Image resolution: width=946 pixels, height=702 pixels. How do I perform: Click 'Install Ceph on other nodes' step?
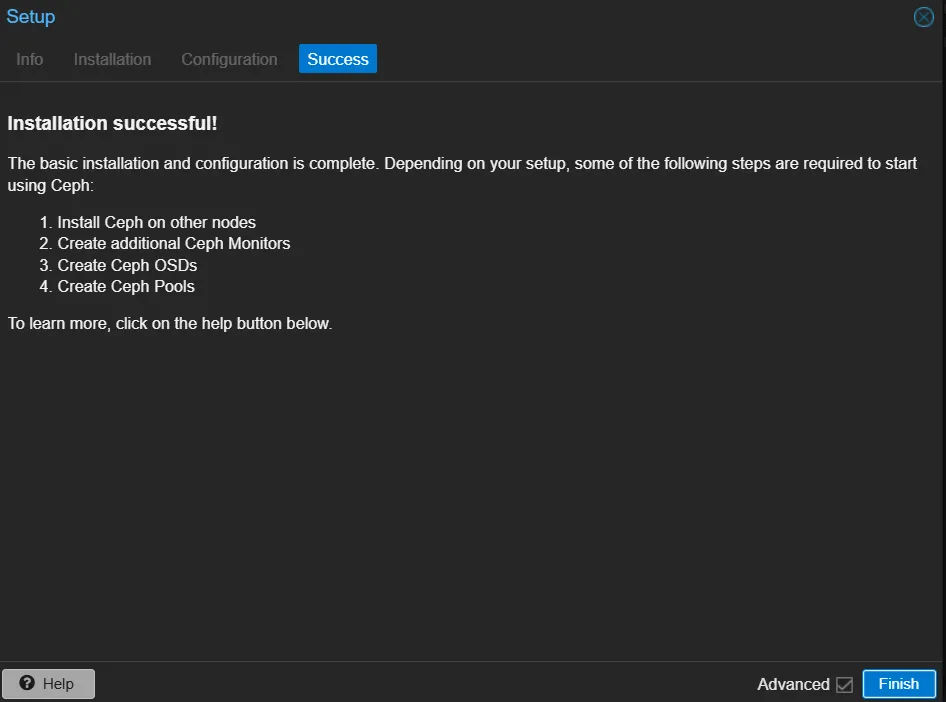(156, 223)
